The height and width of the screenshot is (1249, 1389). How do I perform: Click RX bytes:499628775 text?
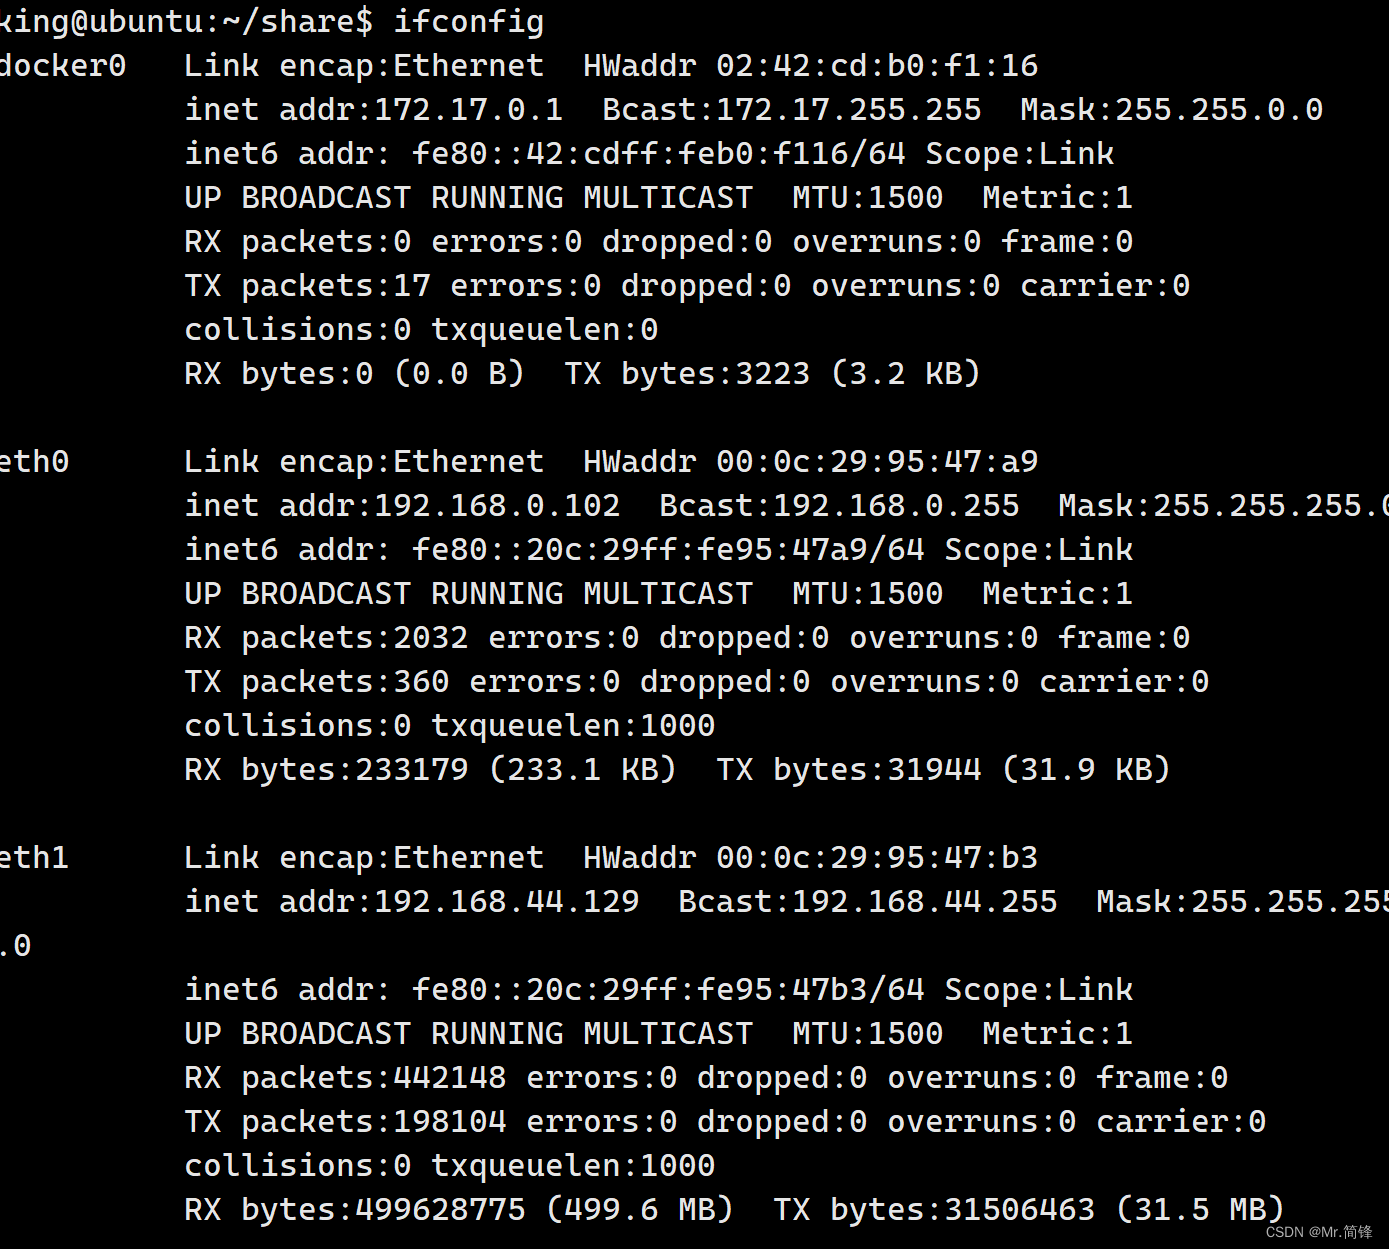click(355, 1210)
